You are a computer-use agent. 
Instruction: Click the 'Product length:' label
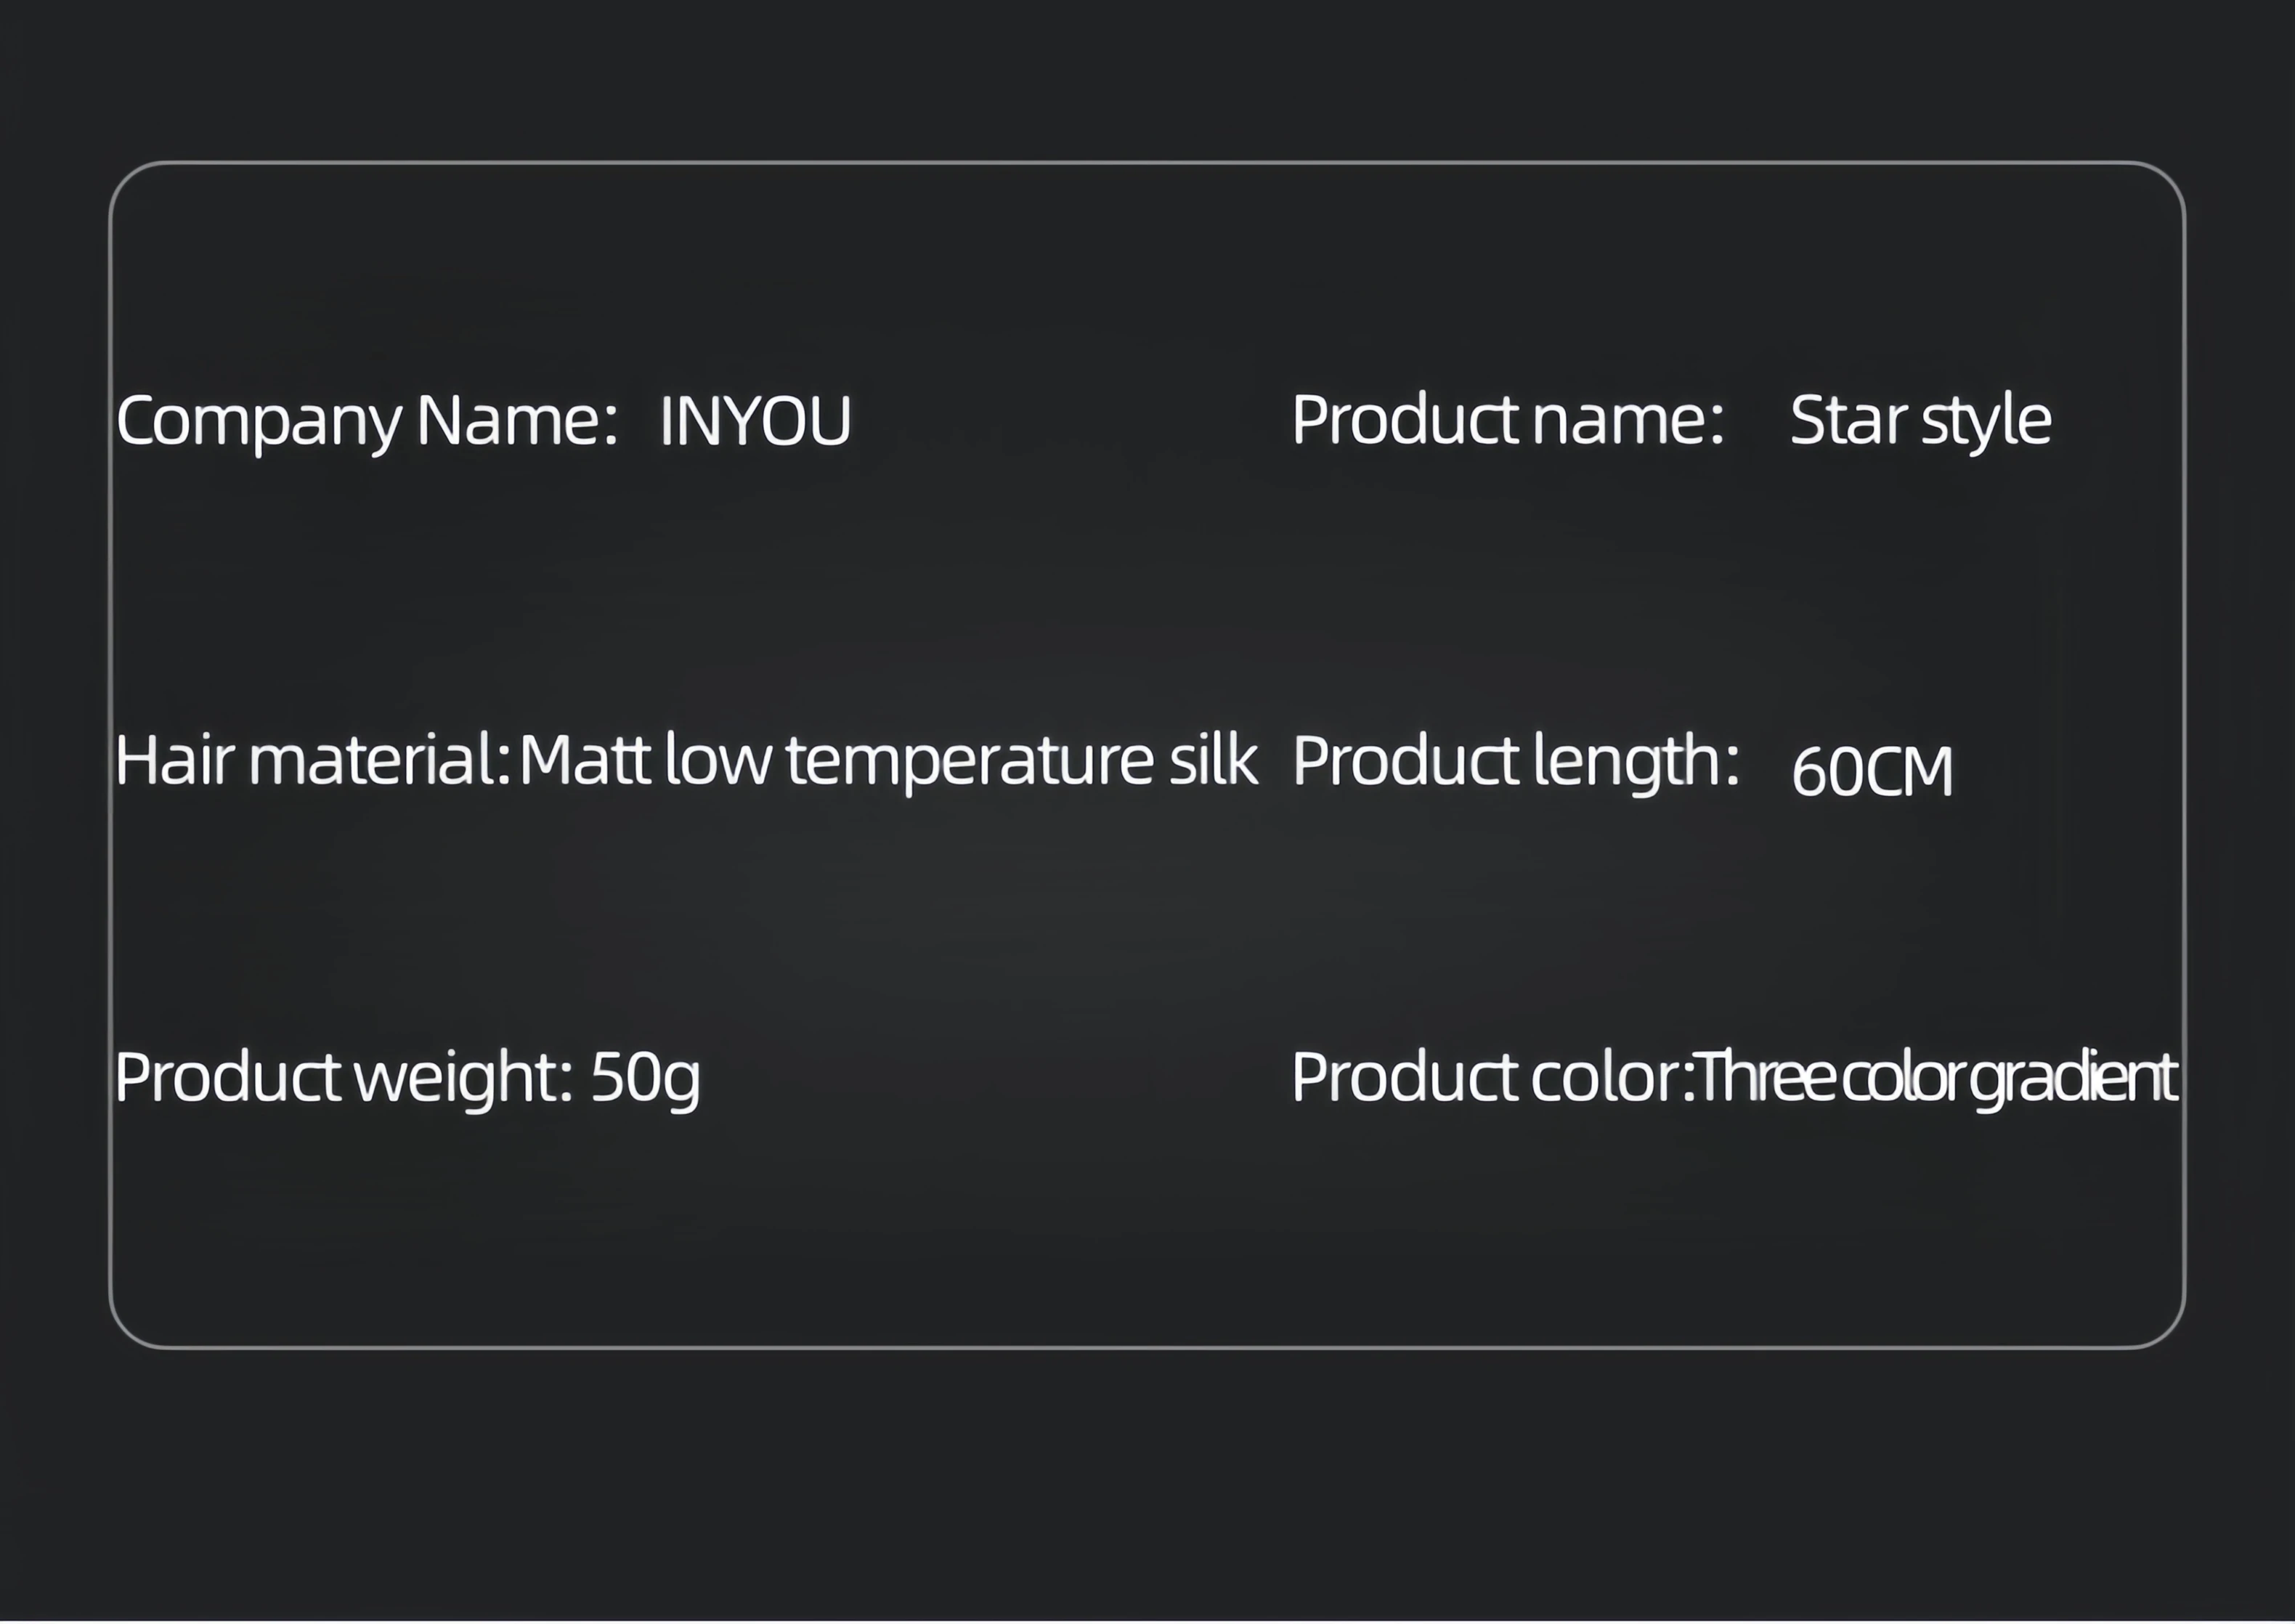pos(1515,761)
